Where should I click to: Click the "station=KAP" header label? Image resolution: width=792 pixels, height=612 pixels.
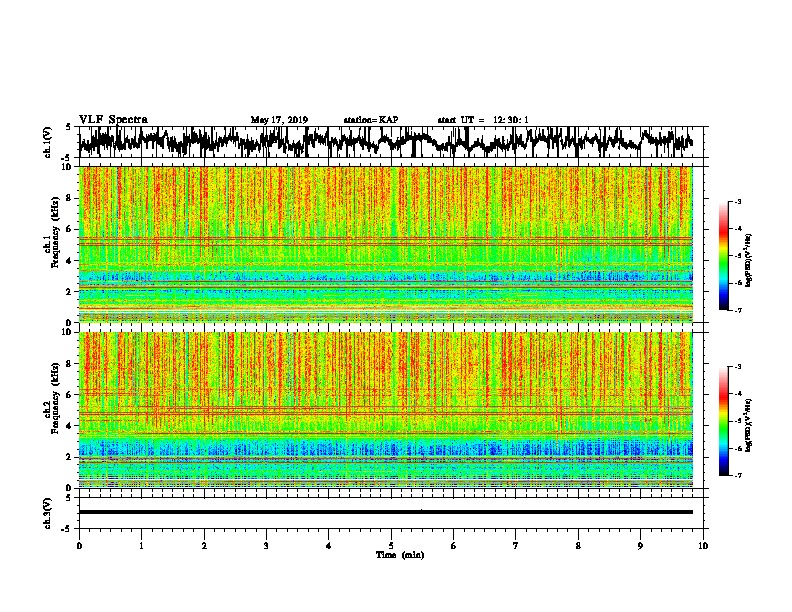(371, 120)
